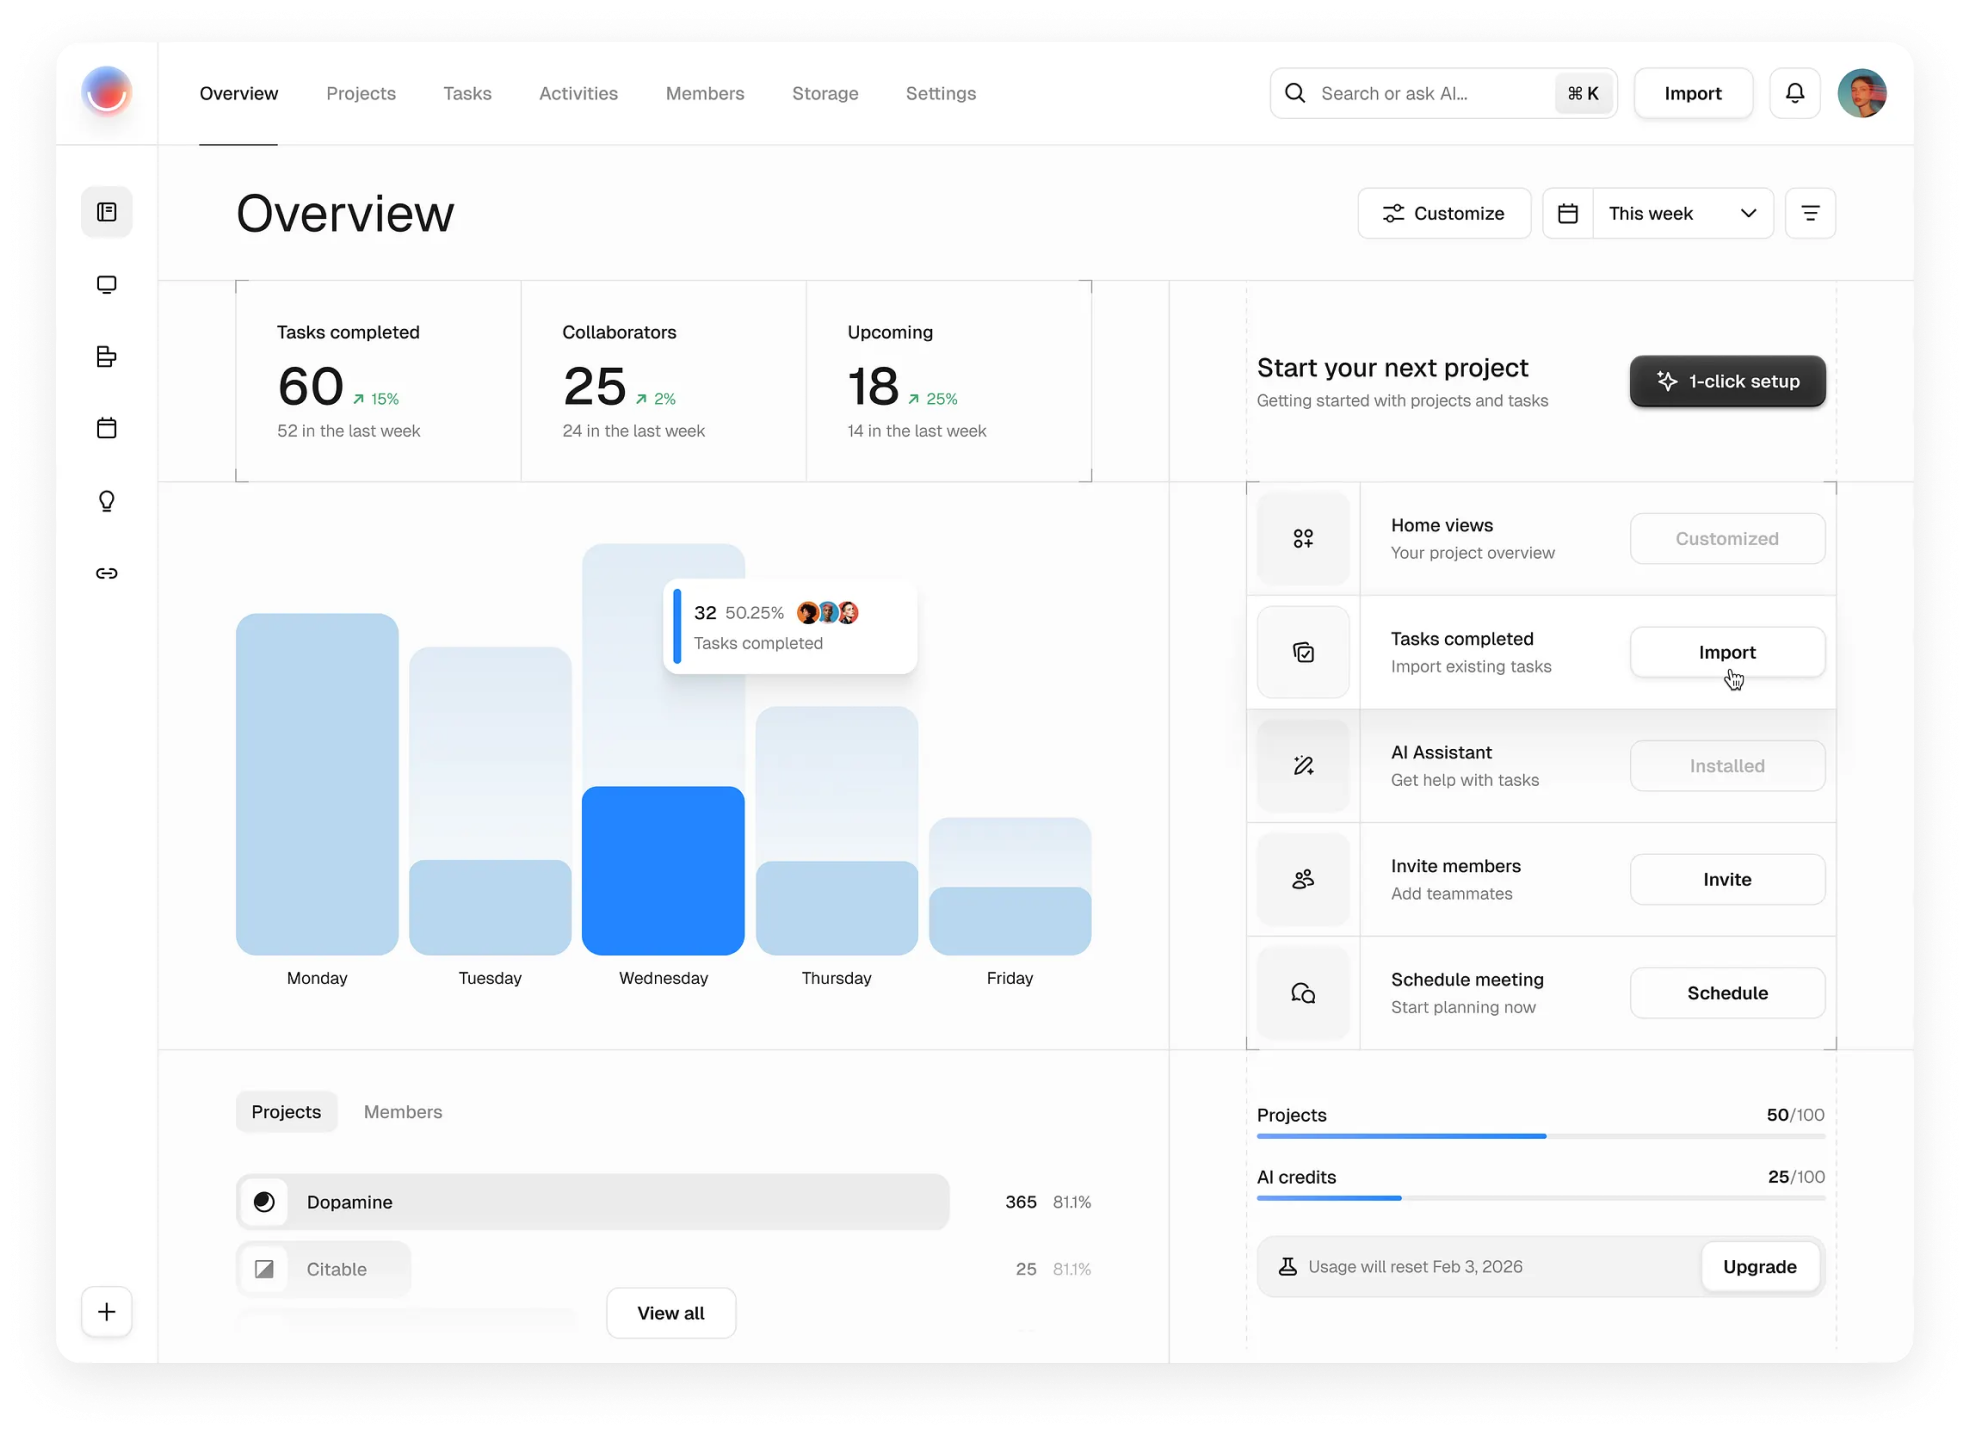
Task: Open the notebook overview icon in sidebar
Action: pos(107,212)
